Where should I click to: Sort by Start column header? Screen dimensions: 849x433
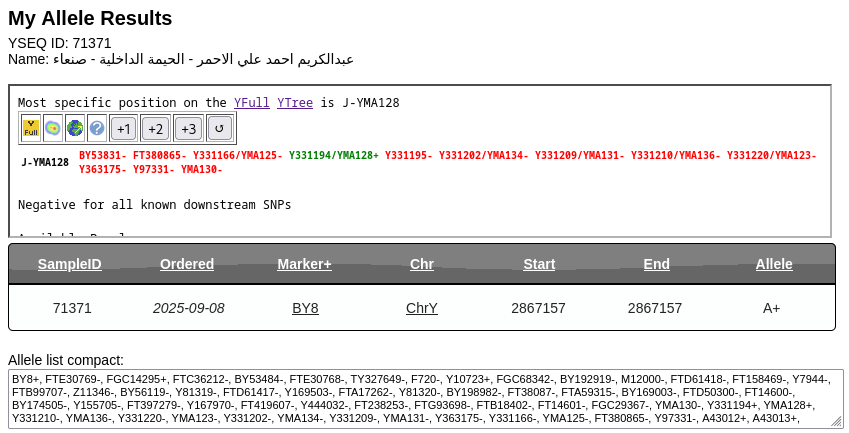tap(539, 264)
